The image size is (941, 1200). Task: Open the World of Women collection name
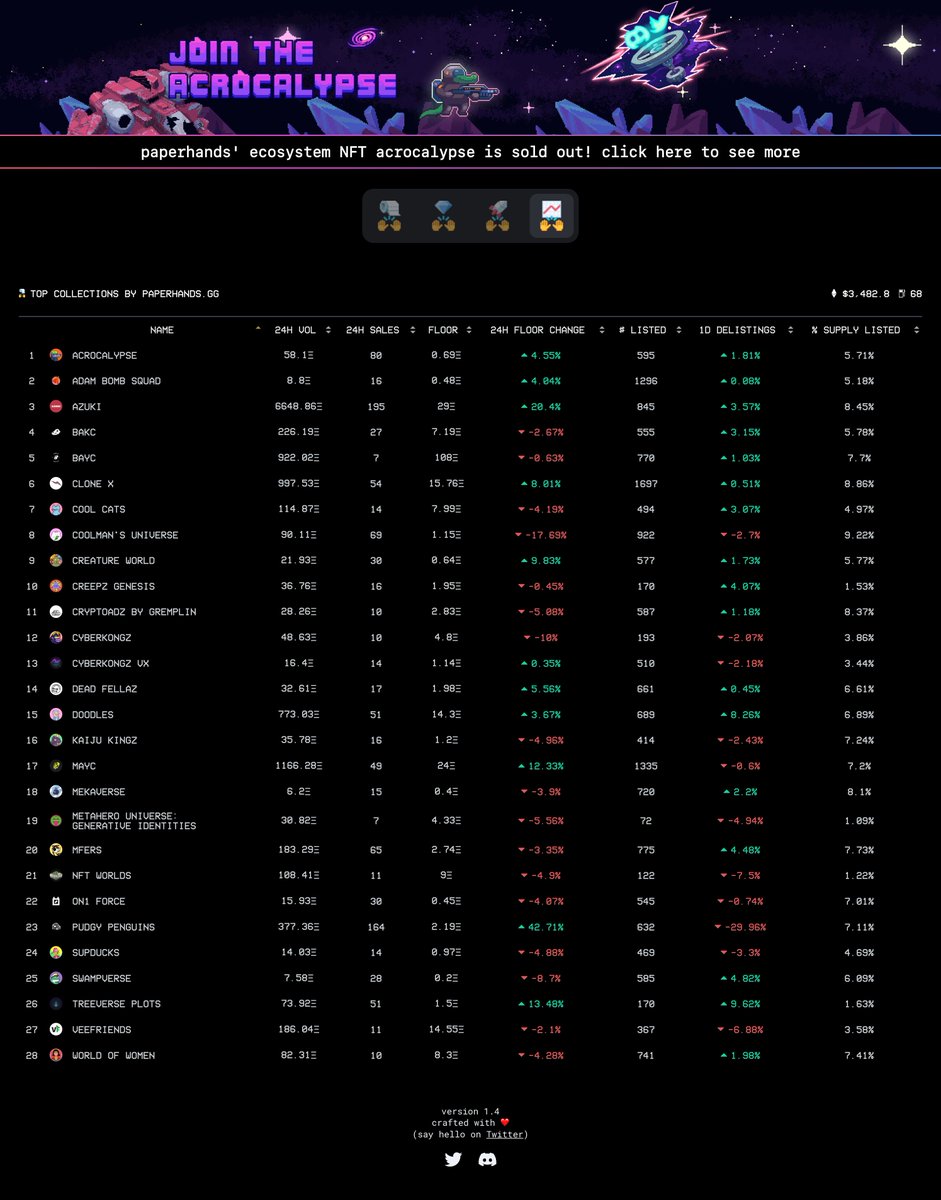coord(113,1055)
